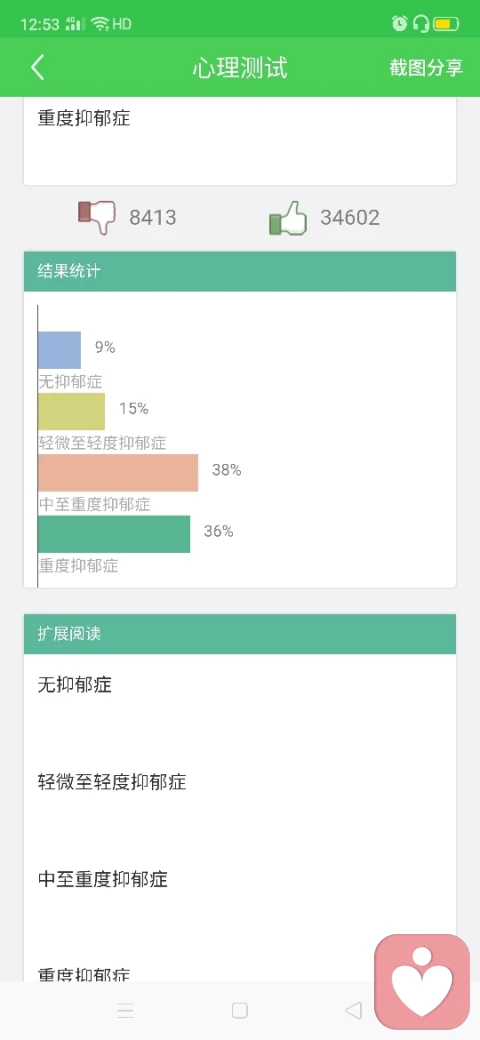Viewport: 480px width, 1040px height.
Task: Tap the 结果统计 section header
Action: click(x=240, y=271)
